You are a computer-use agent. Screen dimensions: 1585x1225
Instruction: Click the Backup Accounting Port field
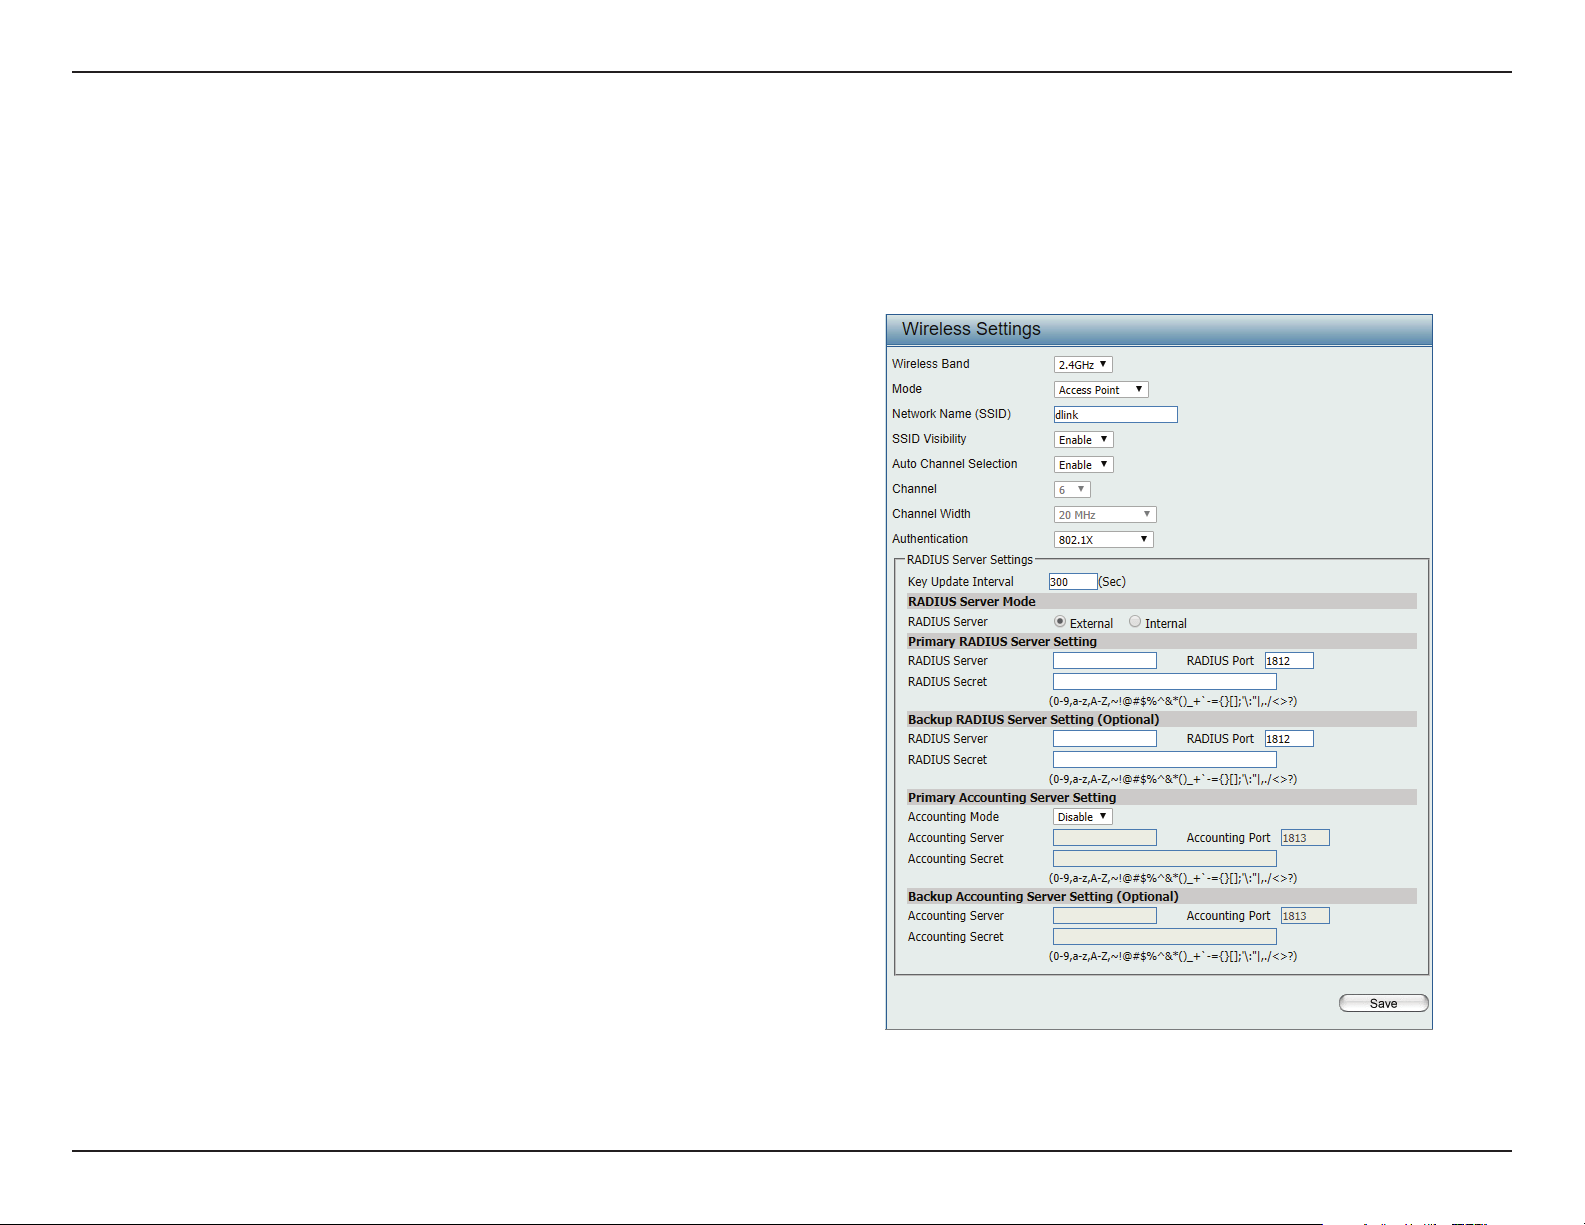[x=1305, y=916]
